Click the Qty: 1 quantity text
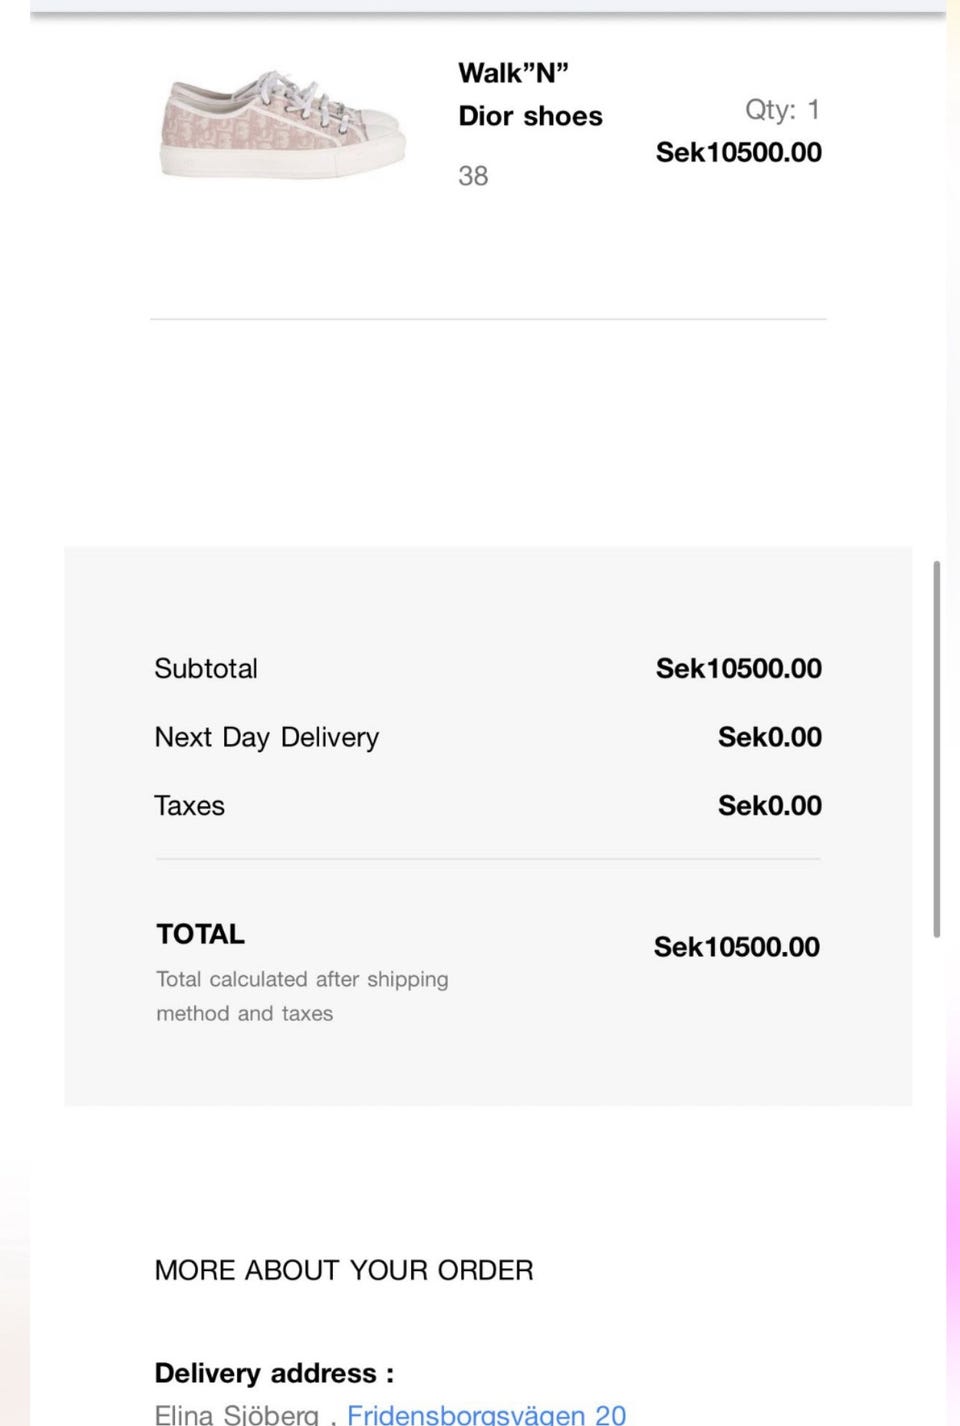This screenshot has height=1426, width=960. [x=782, y=109]
